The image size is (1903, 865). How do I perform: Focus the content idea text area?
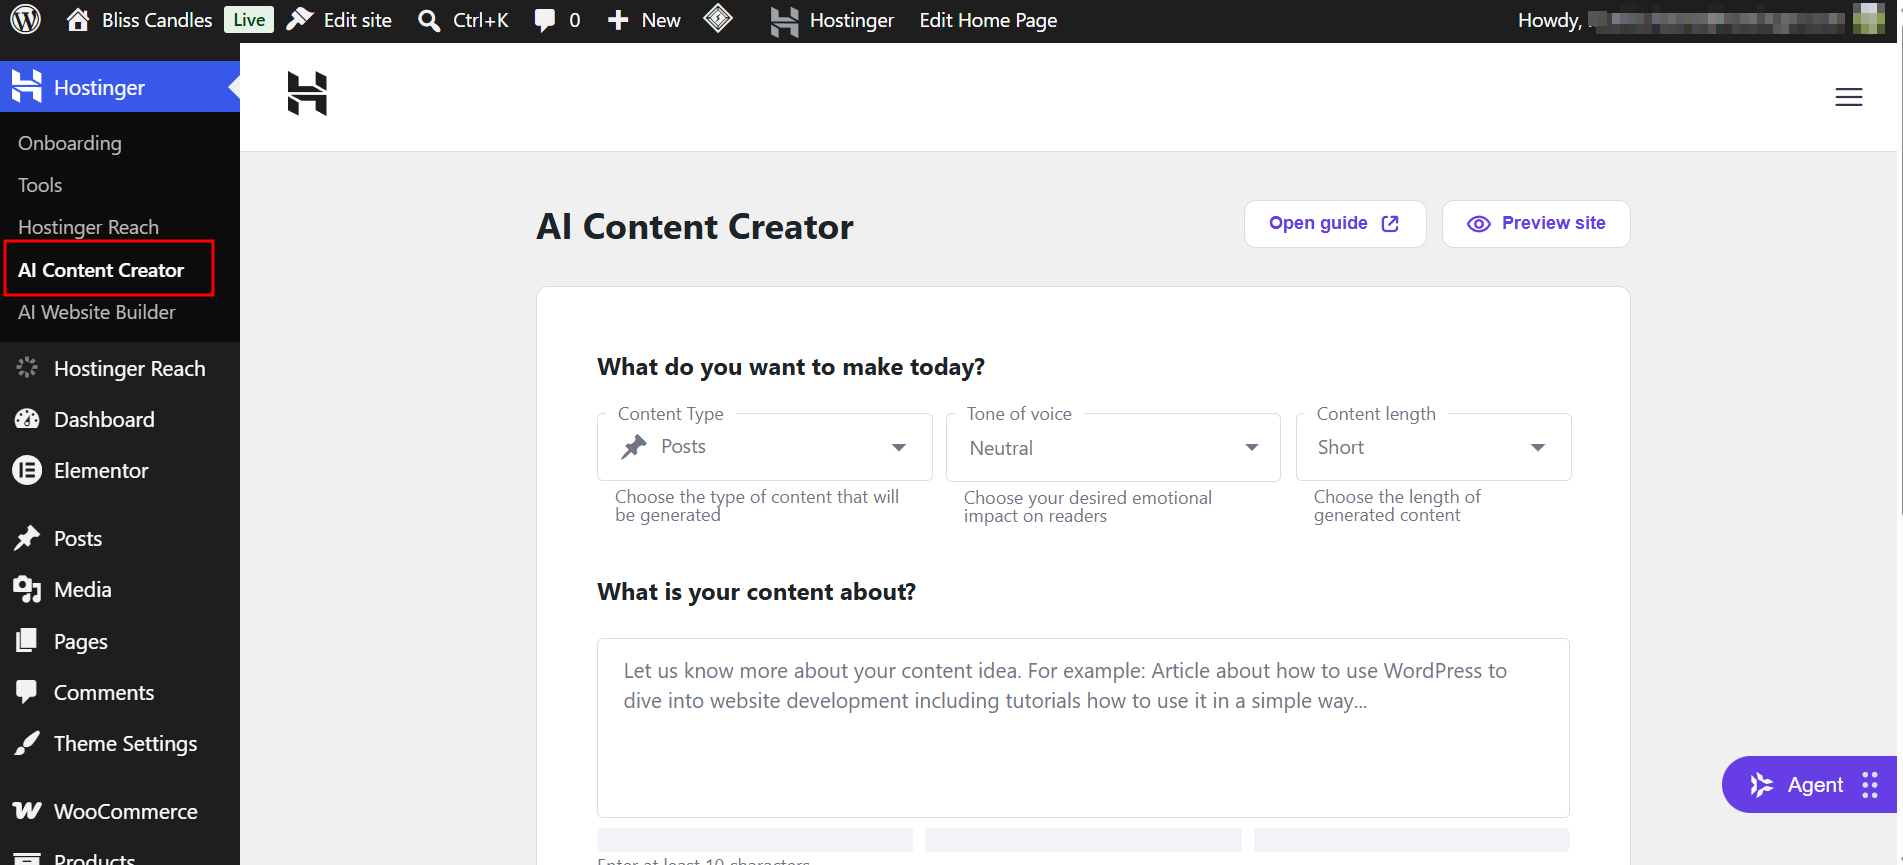(1083, 728)
